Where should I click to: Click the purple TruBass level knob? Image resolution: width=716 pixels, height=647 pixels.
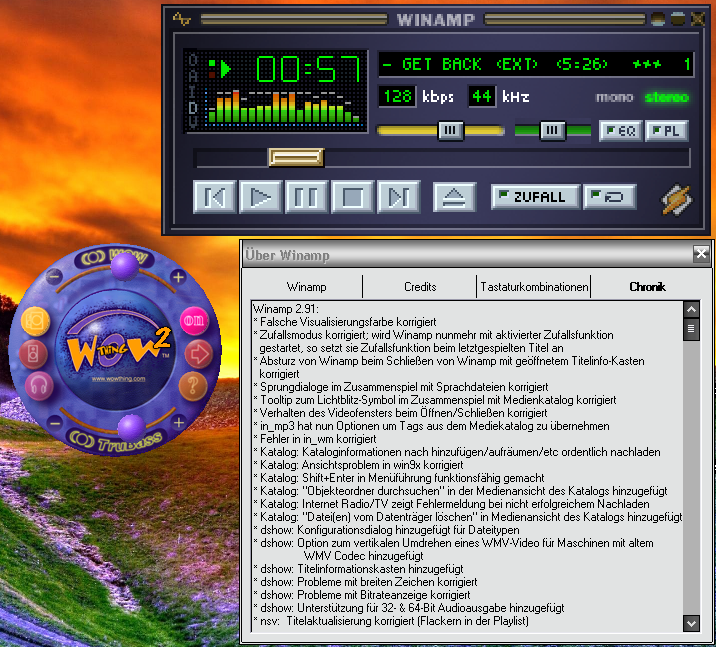[x=132, y=428]
